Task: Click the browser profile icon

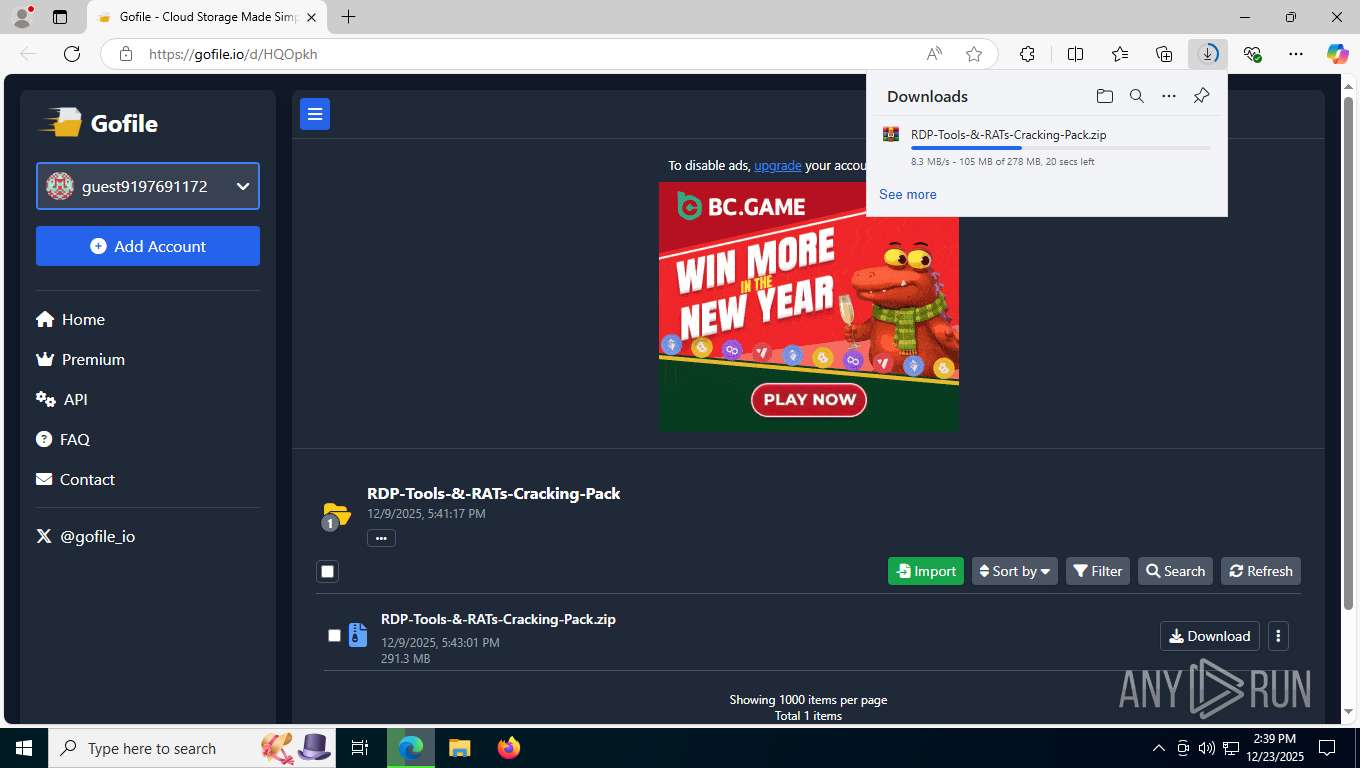Action: coord(21,17)
